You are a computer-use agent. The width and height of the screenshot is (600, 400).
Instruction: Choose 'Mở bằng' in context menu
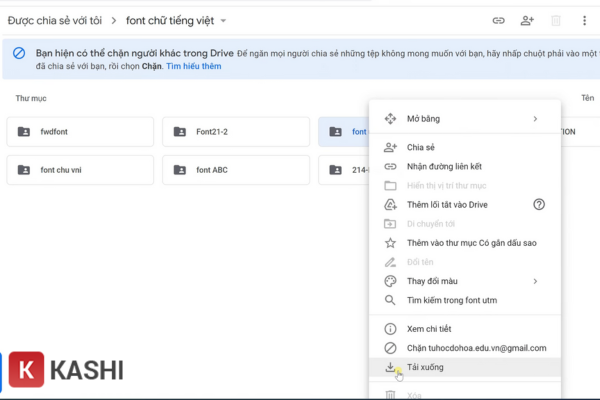[x=465, y=119]
